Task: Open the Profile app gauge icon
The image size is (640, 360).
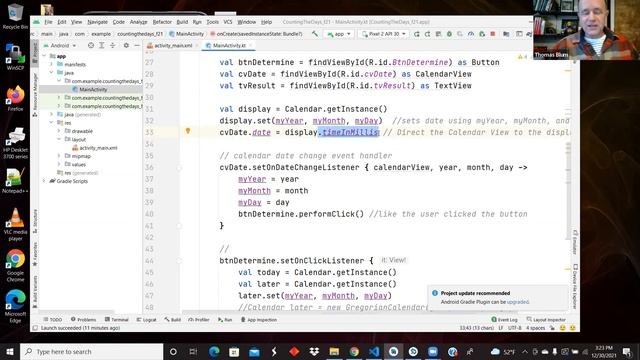Action: point(471,34)
